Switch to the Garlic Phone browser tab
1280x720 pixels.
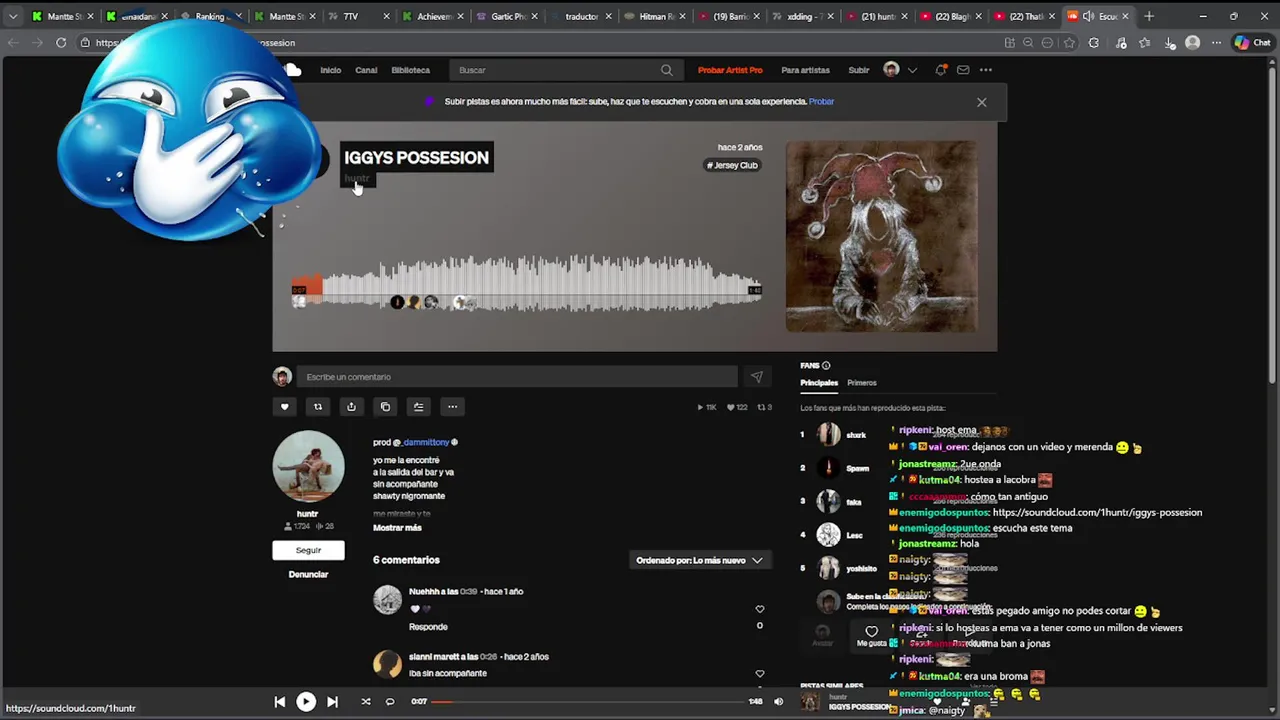click(x=506, y=16)
